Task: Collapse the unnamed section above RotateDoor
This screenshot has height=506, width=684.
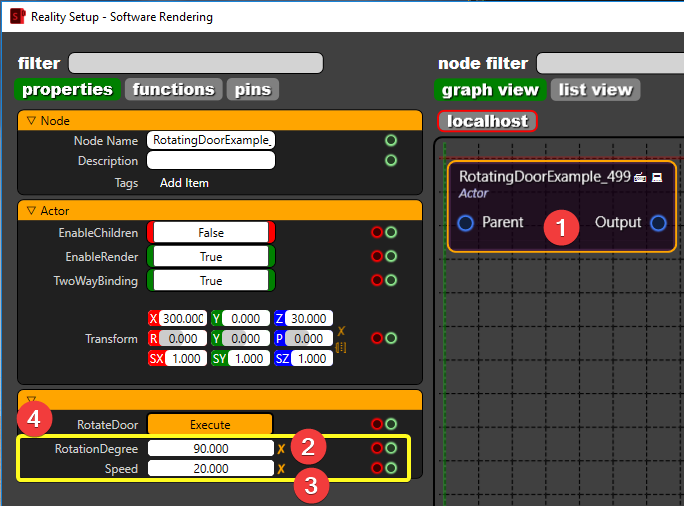Action: tap(31, 399)
